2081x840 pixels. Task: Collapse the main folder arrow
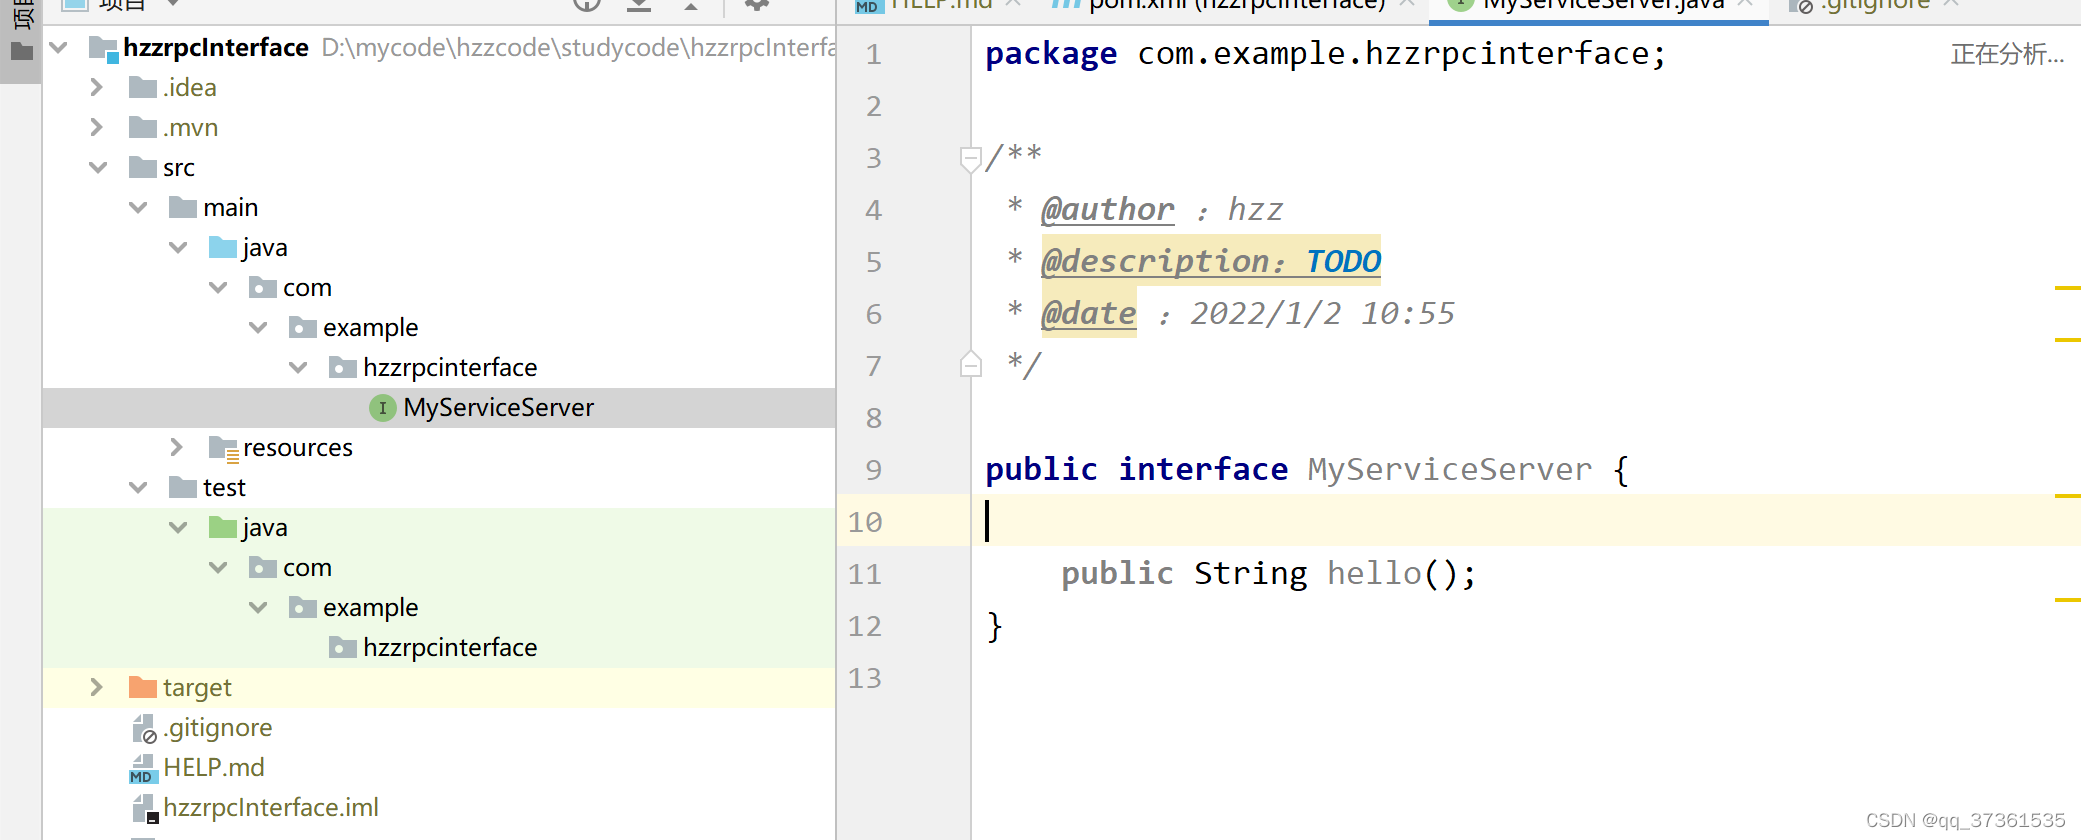(138, 207)
